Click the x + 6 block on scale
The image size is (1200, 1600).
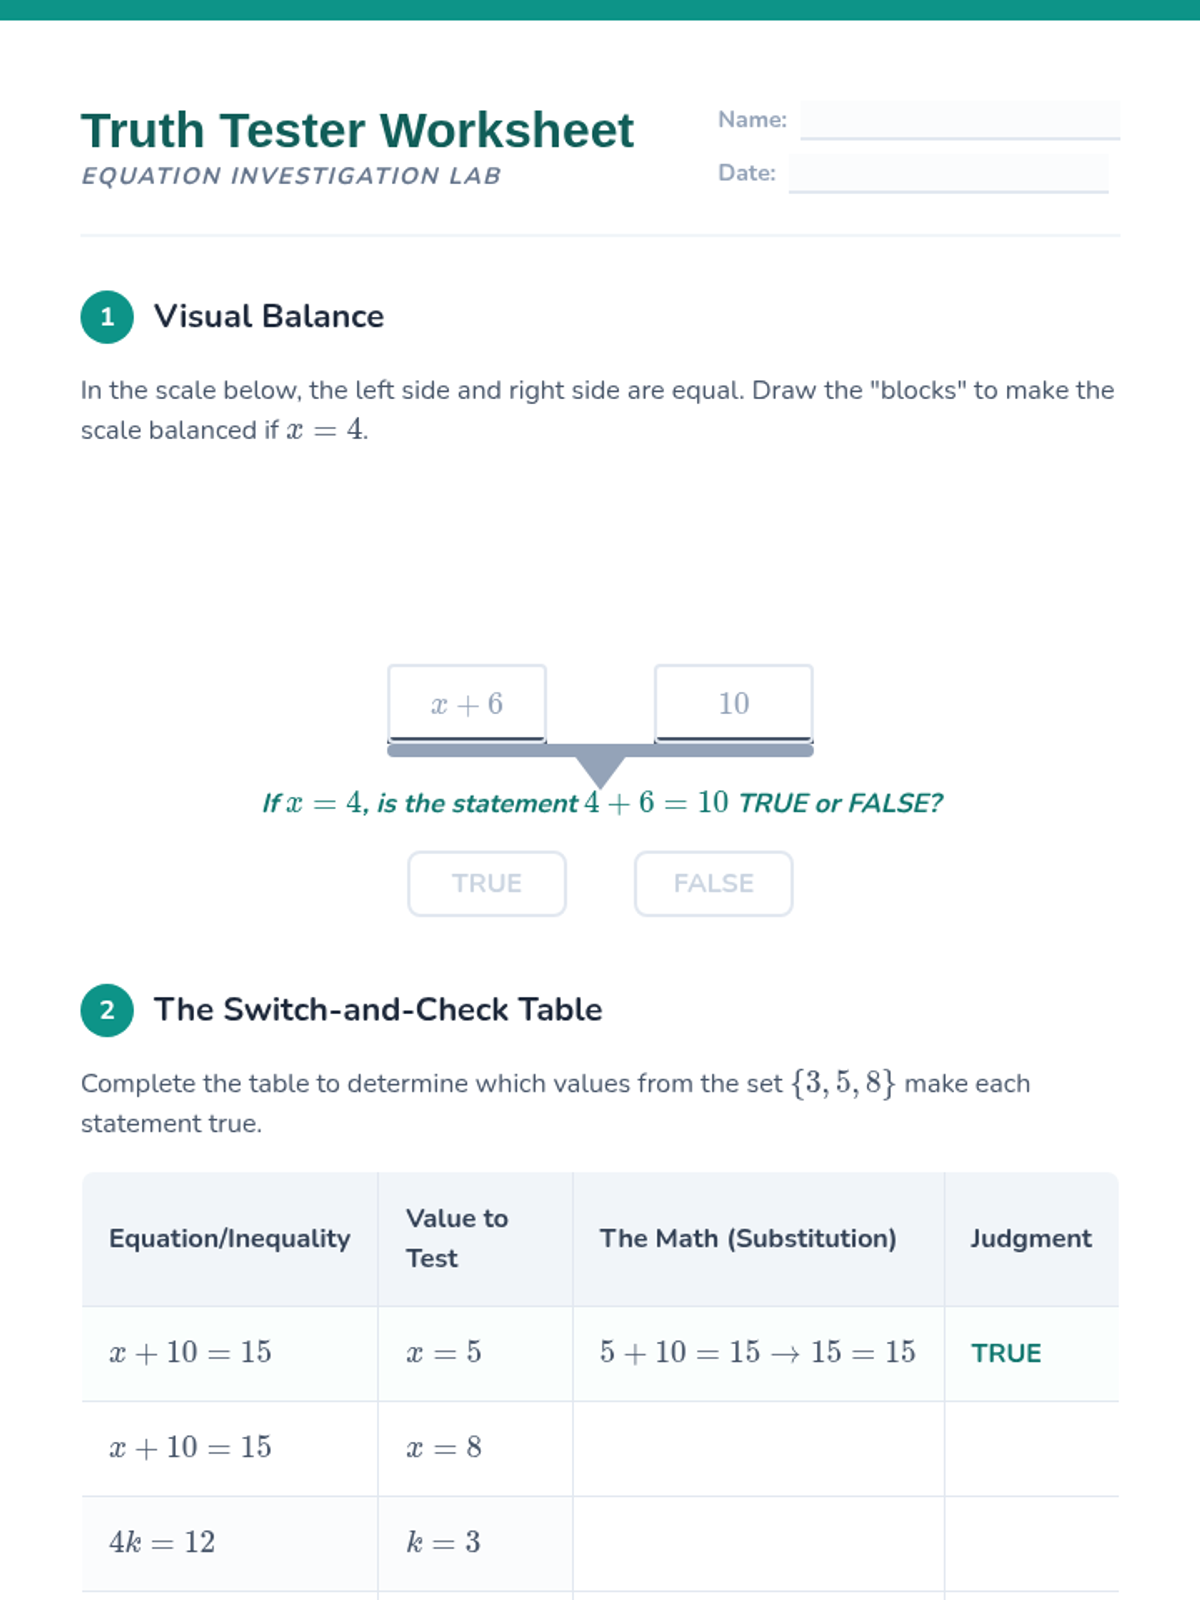coord(467,703)
